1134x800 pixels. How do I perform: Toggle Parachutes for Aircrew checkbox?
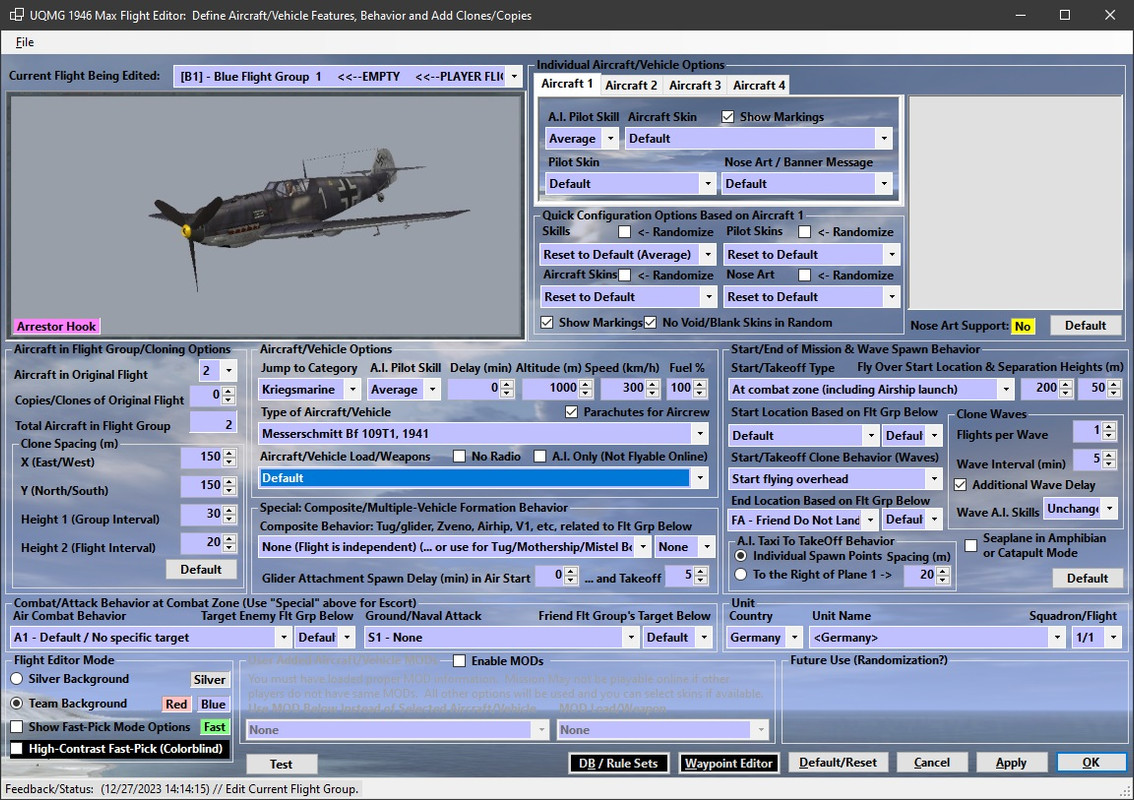tap(571, 412)
